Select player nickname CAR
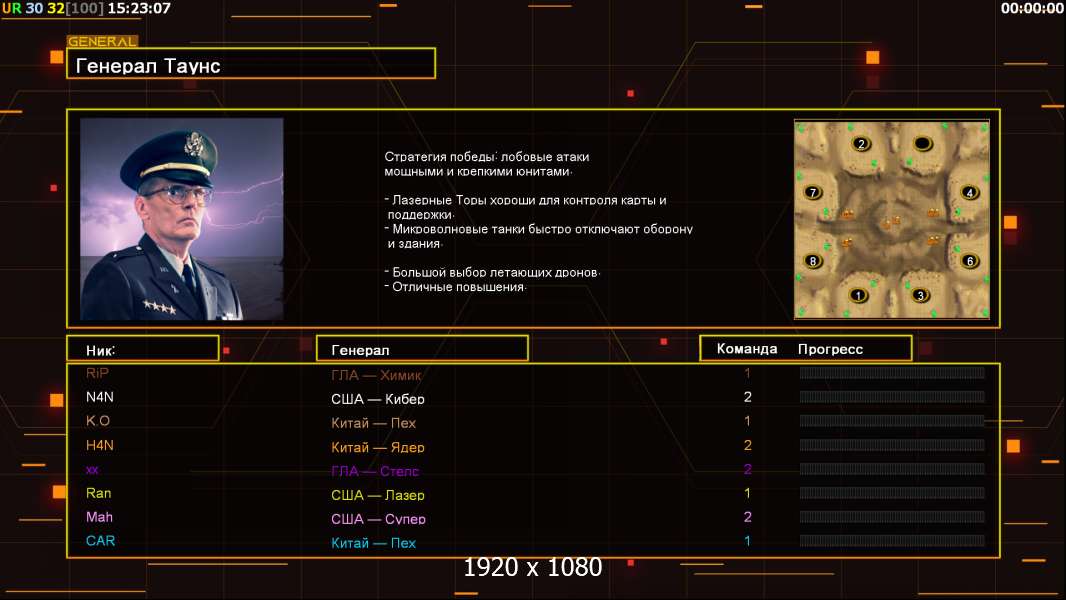 [101, 541]
